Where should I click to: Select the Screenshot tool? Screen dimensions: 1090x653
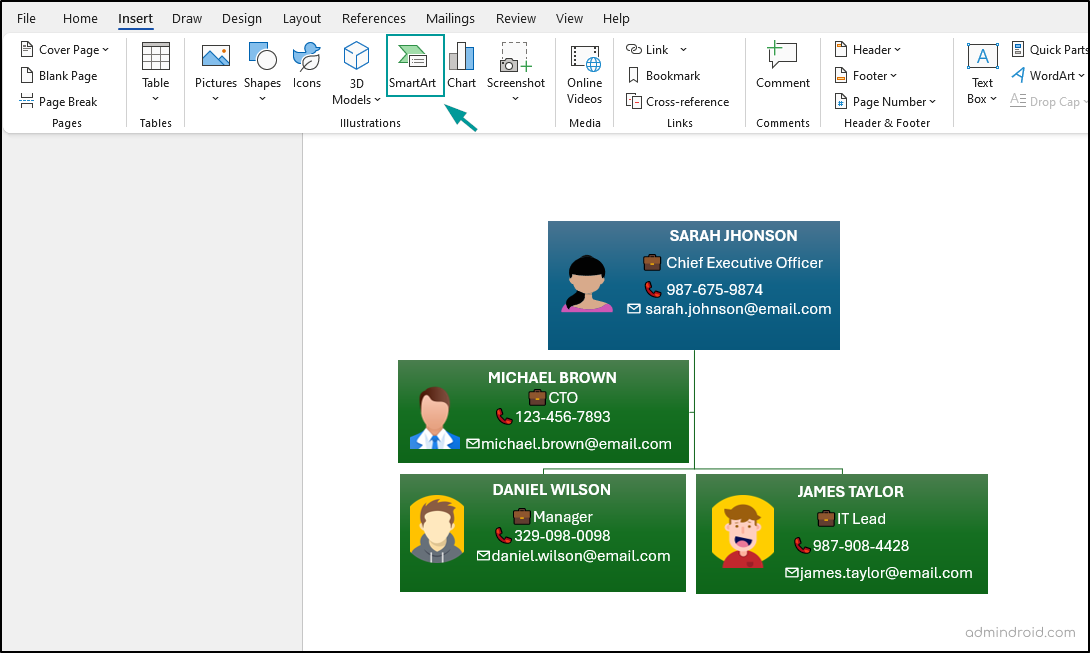[x=515, y=72]
